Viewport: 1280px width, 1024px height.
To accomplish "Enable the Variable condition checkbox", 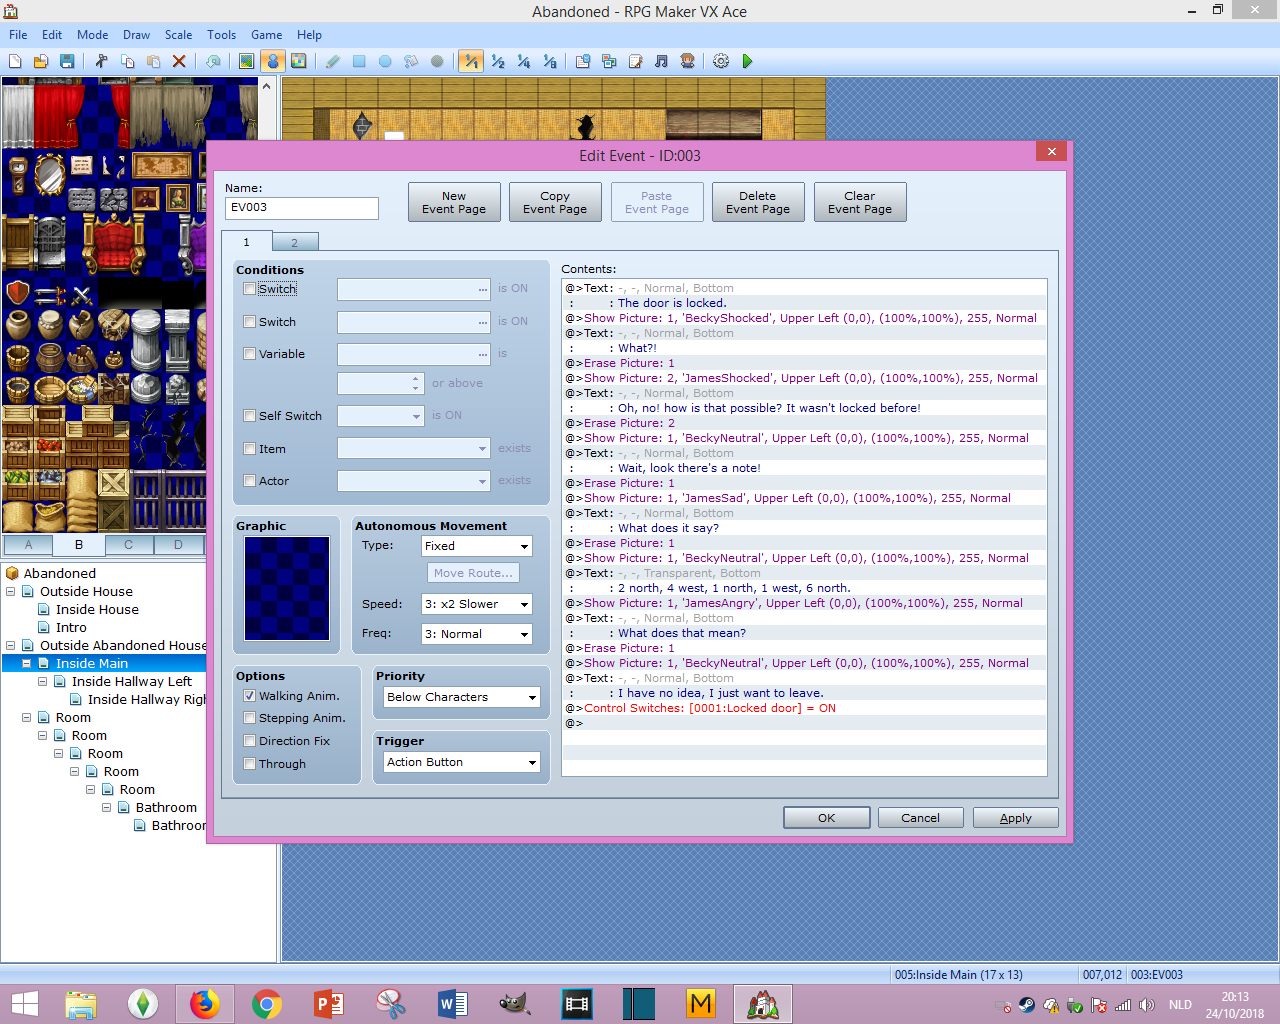I will point(250,354).
